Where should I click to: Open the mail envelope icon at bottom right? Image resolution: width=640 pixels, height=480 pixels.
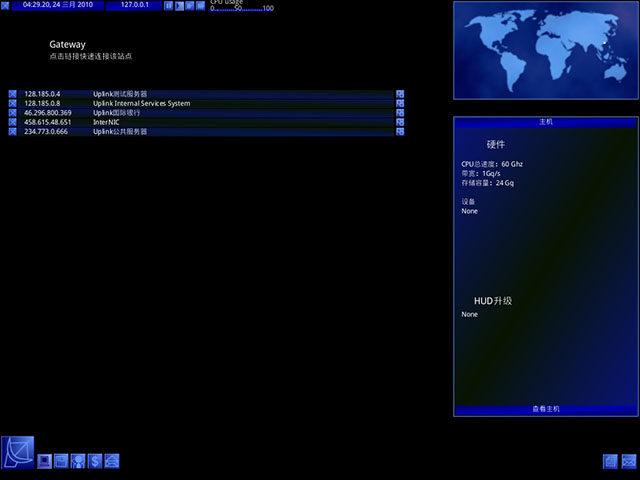coord(629,462)
